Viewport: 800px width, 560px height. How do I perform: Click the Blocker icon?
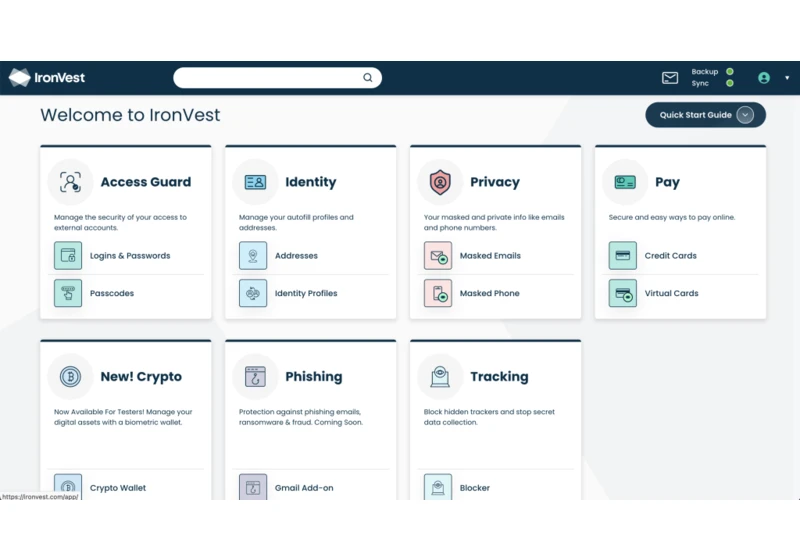[438, 487]
